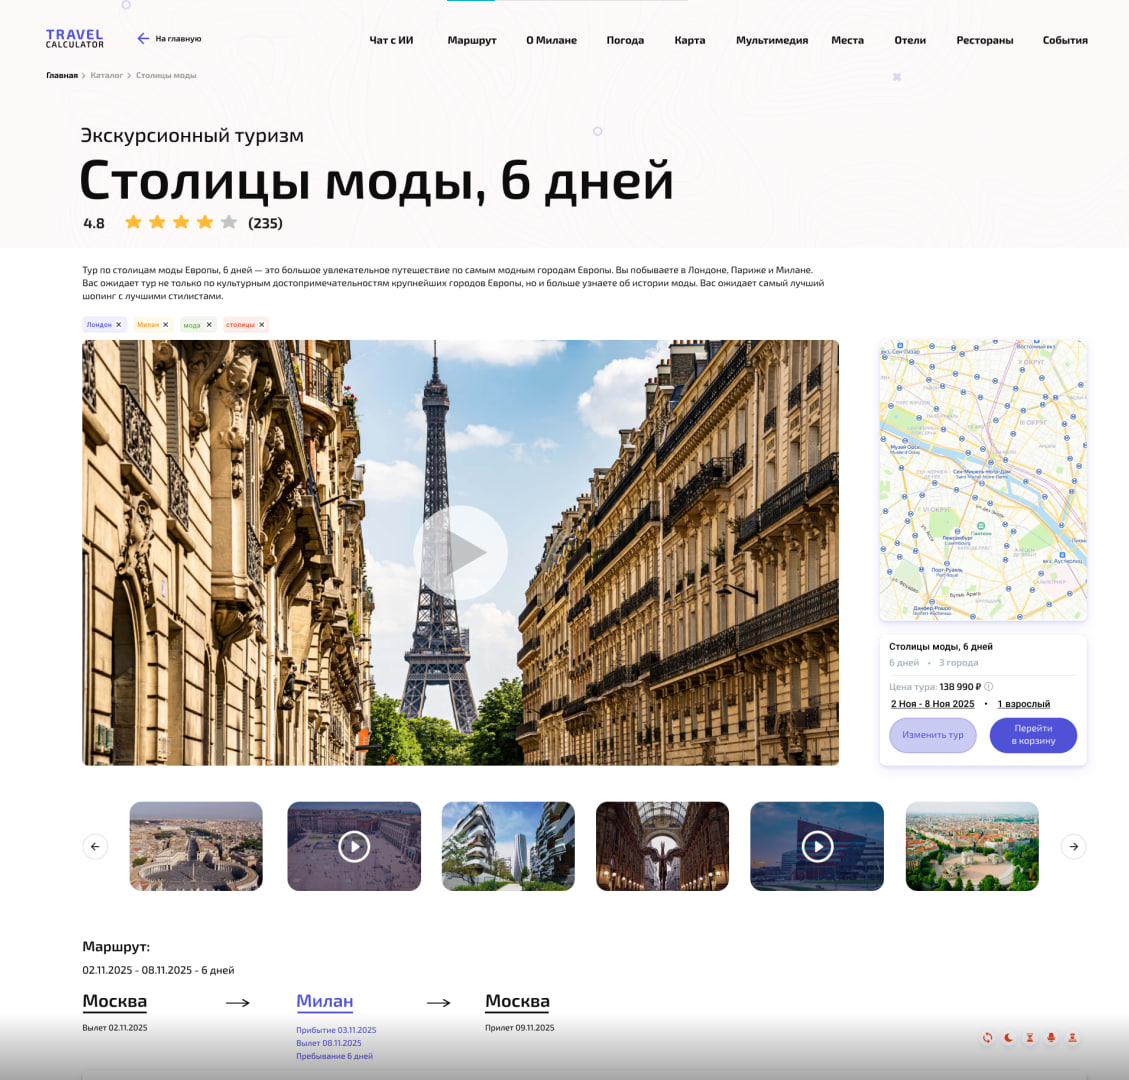Remove the Лондон tag

(118, 325)
